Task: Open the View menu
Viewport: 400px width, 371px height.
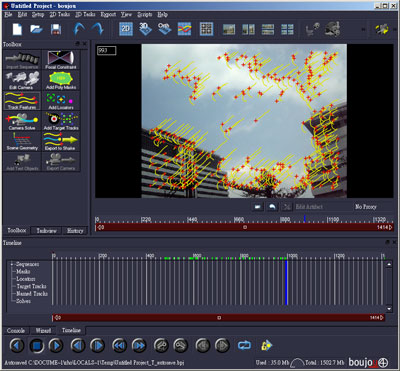Action: coord(126,15)
